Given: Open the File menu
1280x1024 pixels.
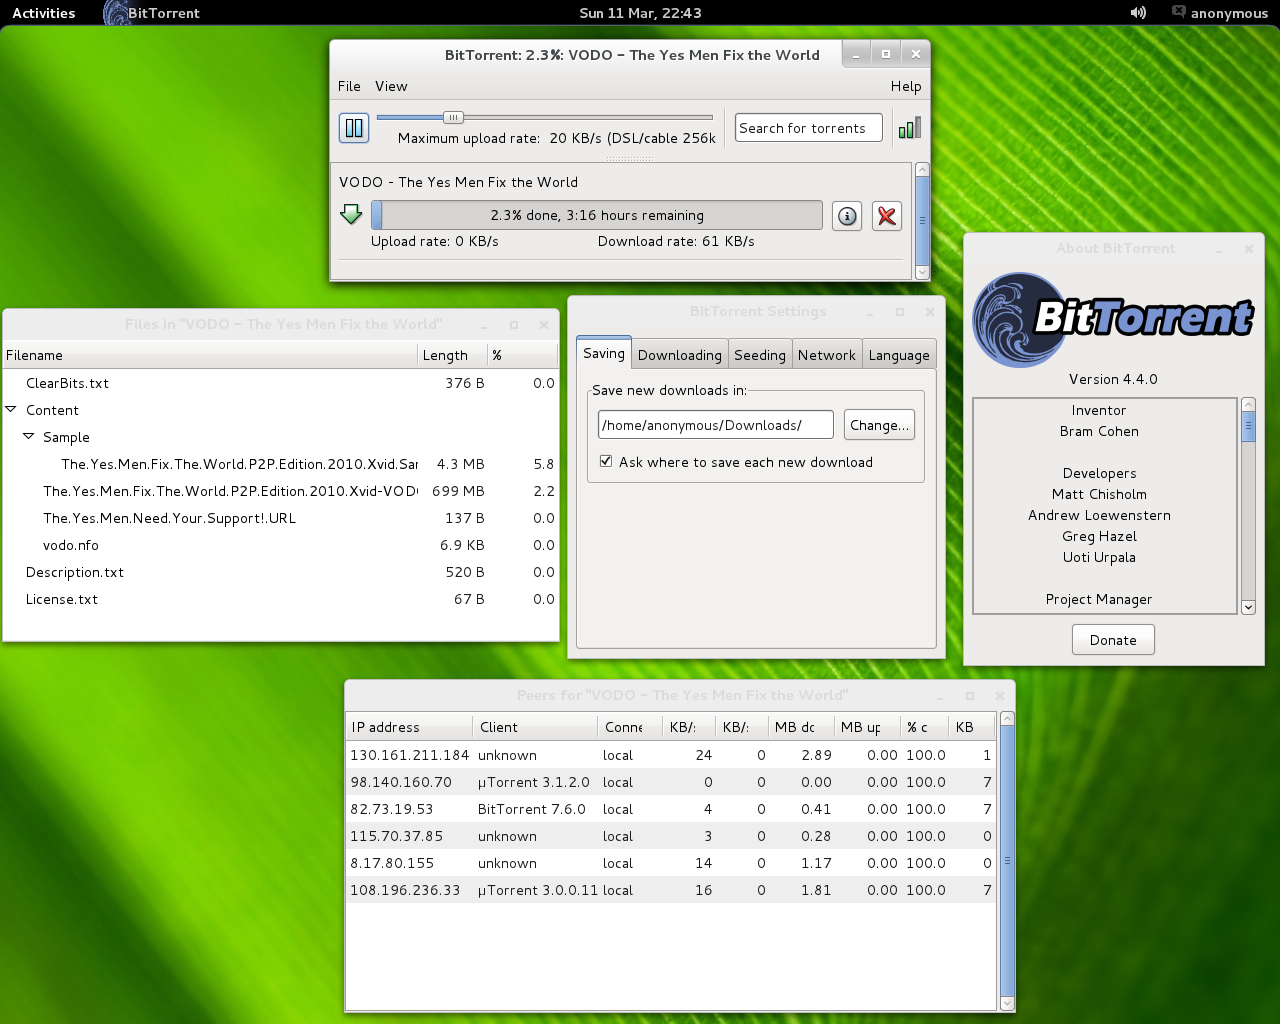Looking at the screenshot, I should tap(349, 86).
